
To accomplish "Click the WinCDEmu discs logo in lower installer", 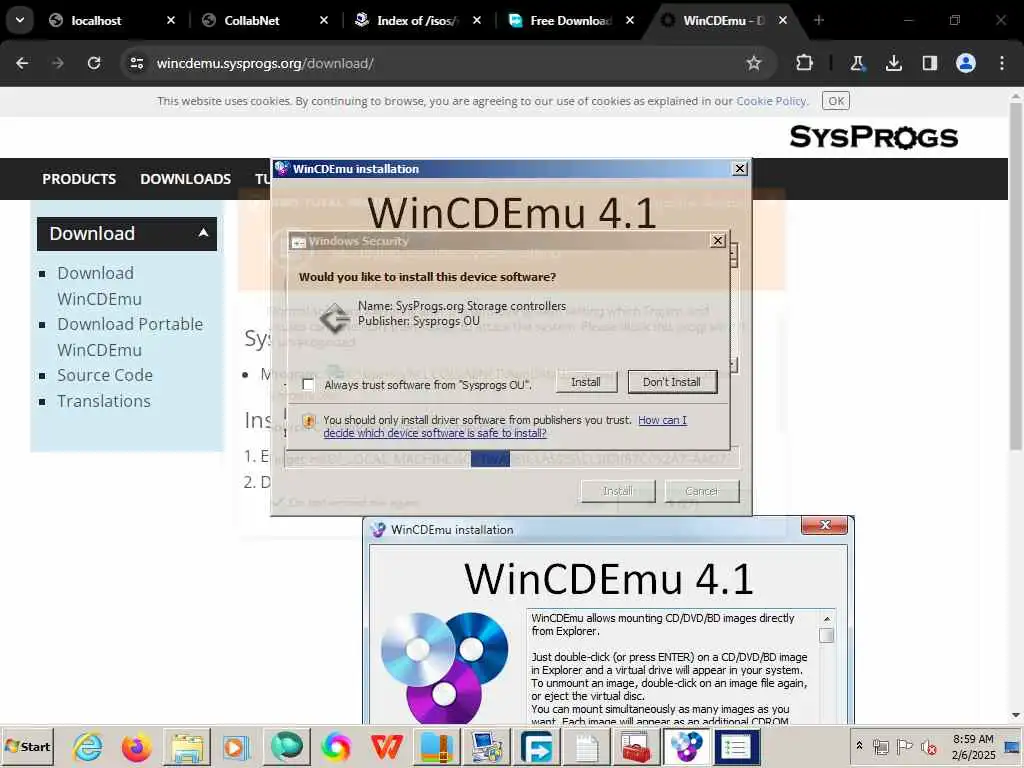I will coord(445,666).
